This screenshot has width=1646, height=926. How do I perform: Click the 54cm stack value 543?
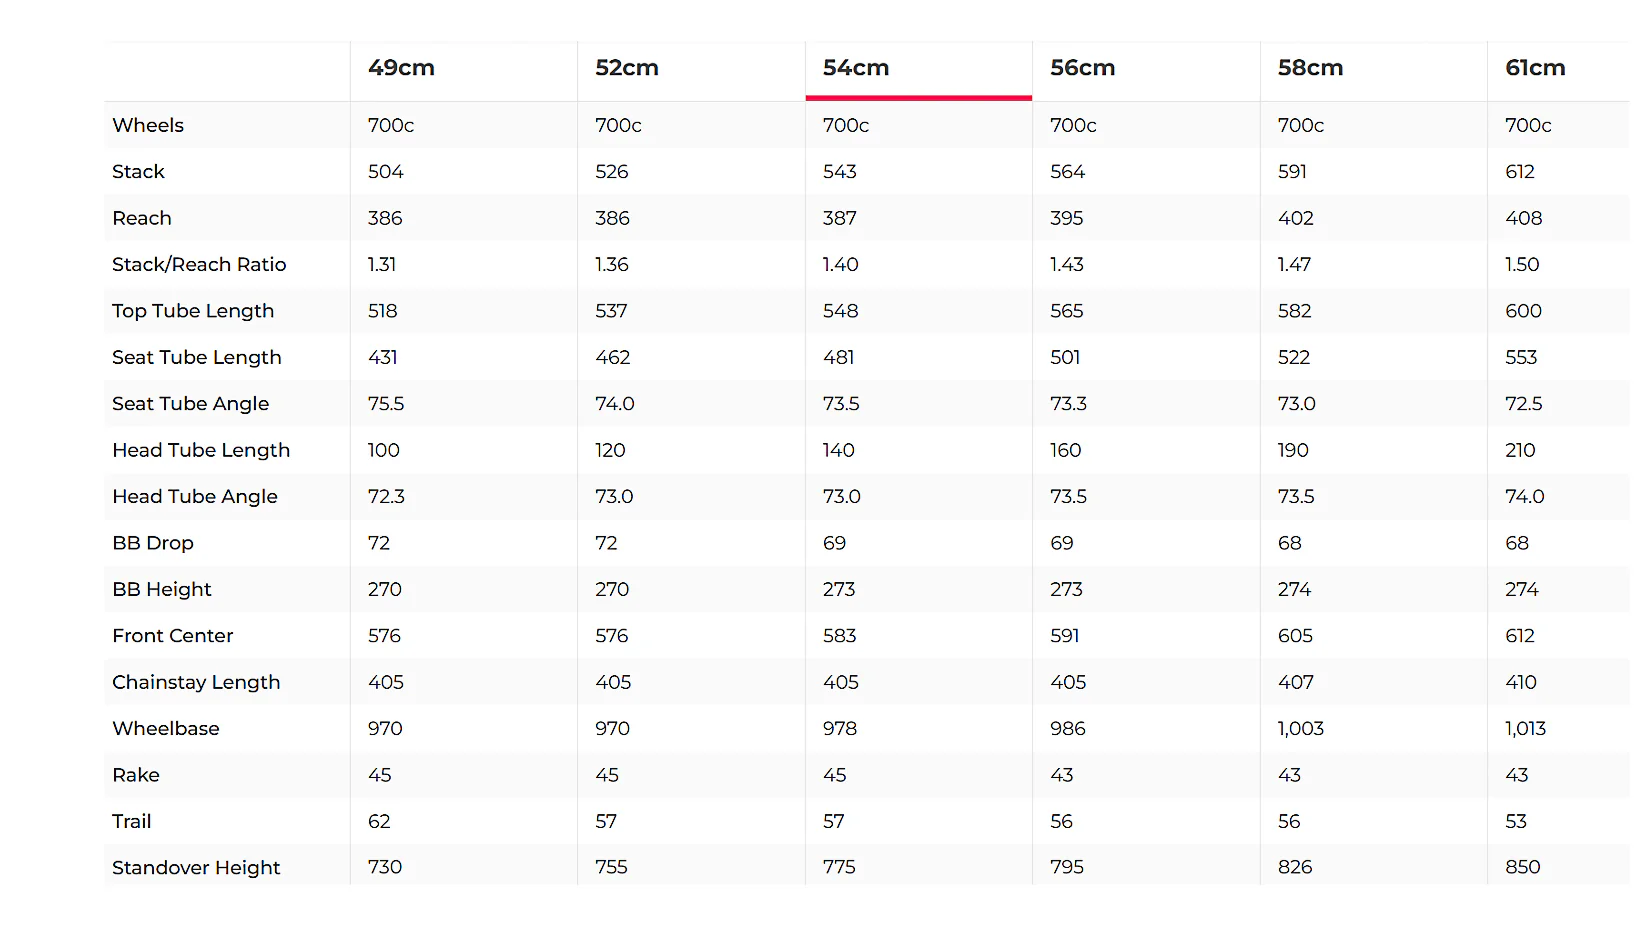click(x=840, y=172)
